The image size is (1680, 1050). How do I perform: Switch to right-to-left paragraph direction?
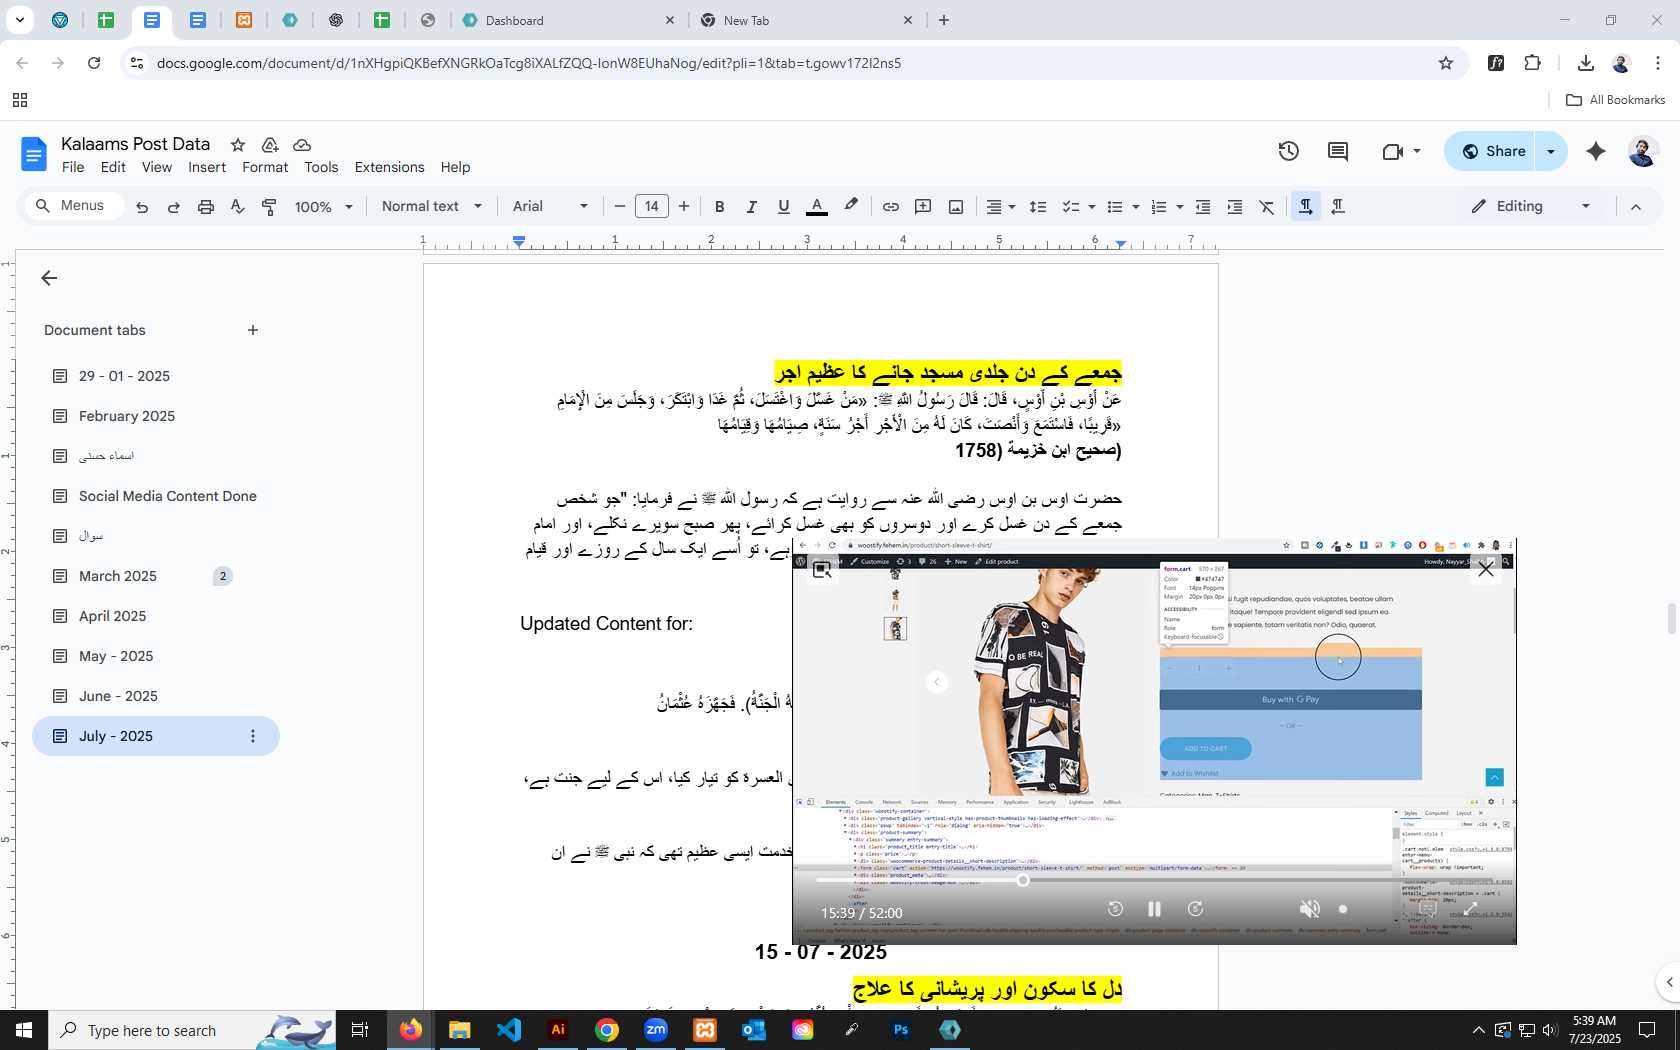[x=1338, y=207]
